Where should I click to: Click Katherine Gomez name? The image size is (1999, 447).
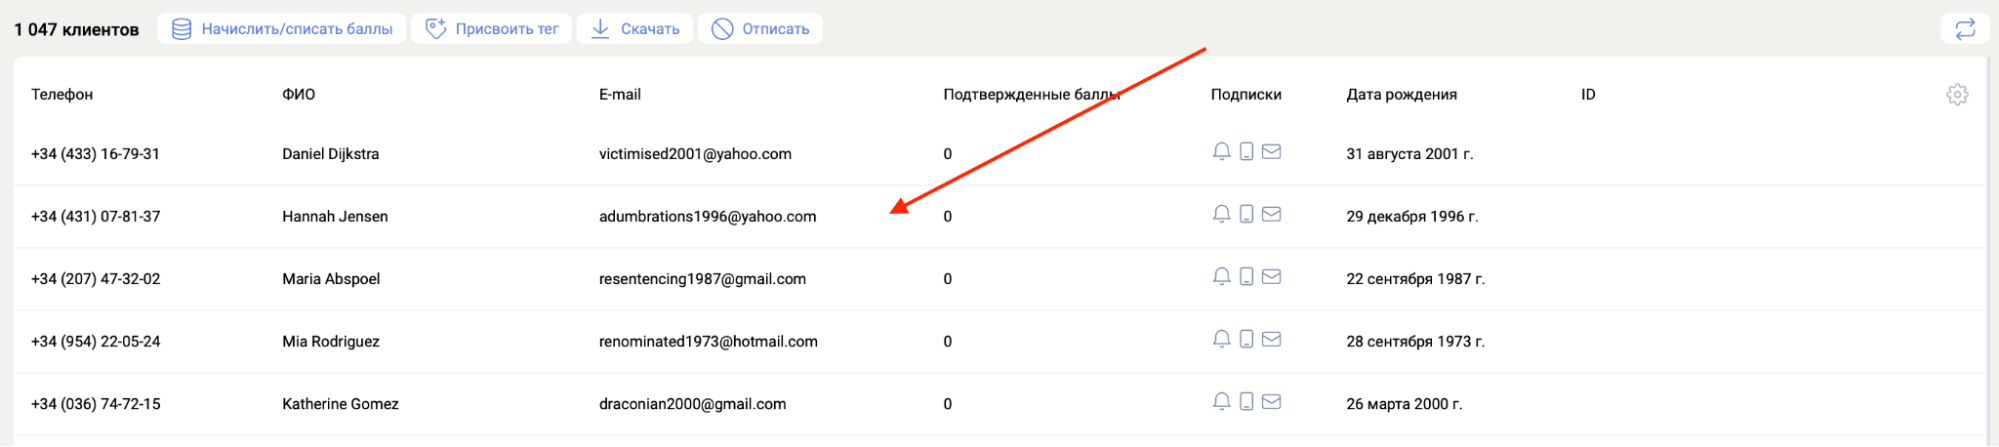[340, 404]
